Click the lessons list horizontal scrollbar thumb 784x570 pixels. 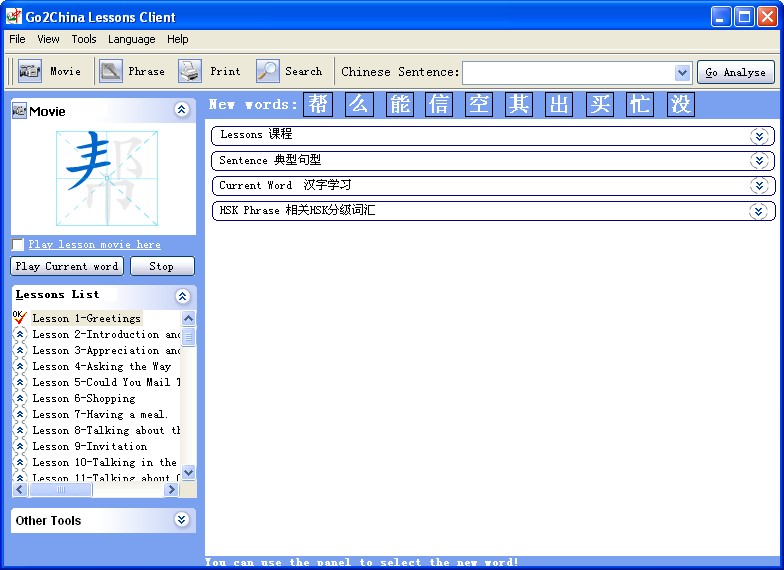point(60,490)
